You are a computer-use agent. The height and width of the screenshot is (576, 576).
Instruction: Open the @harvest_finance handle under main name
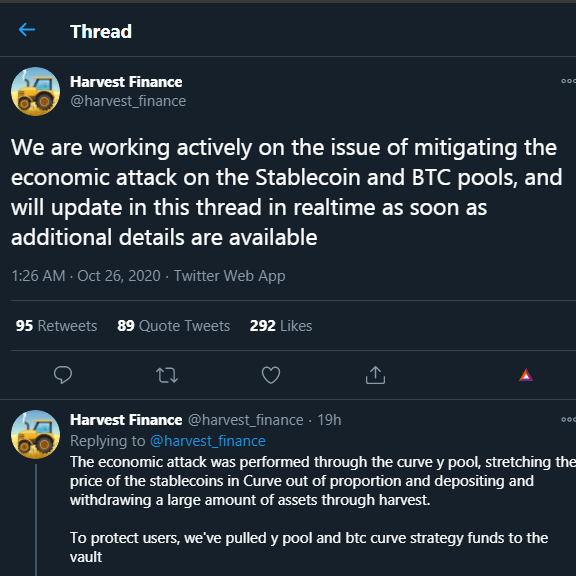[128, 101]
